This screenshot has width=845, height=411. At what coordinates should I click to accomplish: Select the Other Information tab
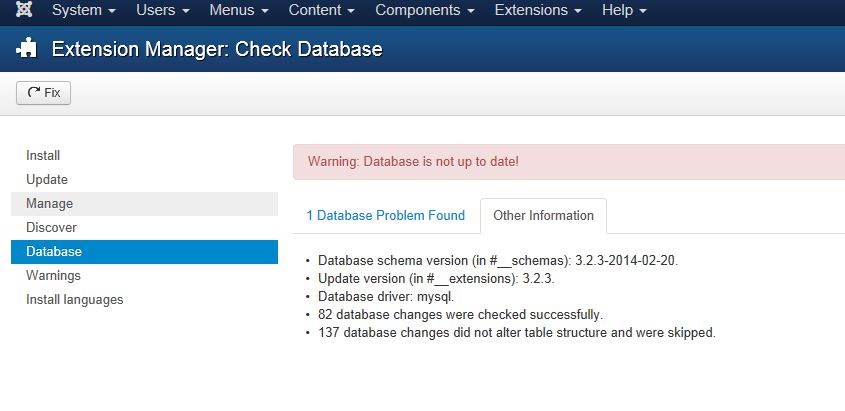(x=543, y=215)
